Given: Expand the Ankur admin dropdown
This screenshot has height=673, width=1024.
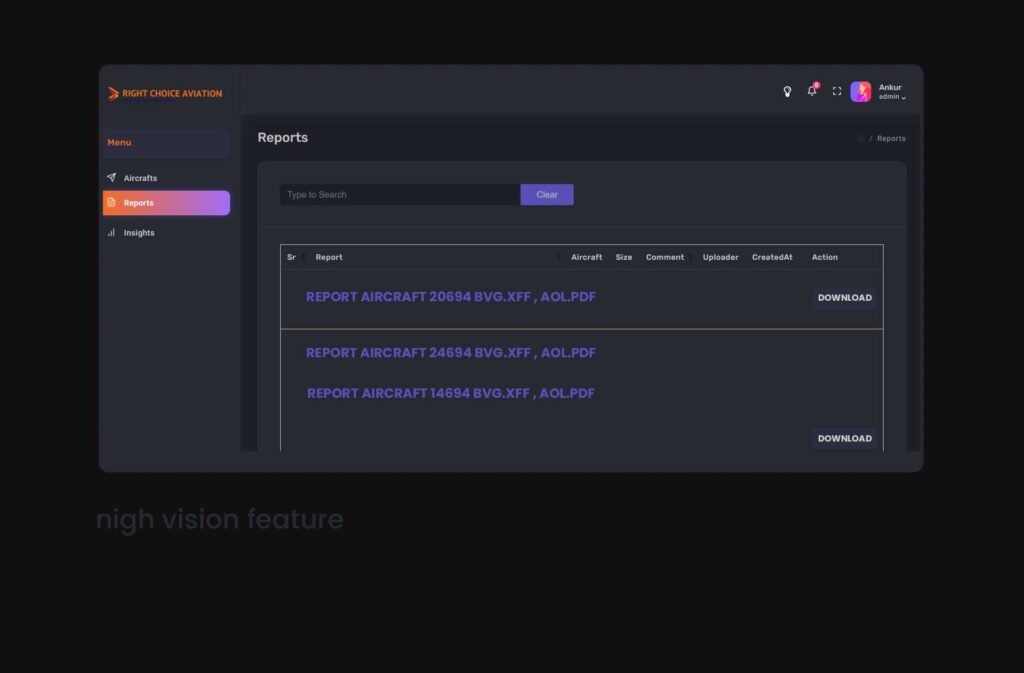Looking at the screenshot, I should coord(892,92).
